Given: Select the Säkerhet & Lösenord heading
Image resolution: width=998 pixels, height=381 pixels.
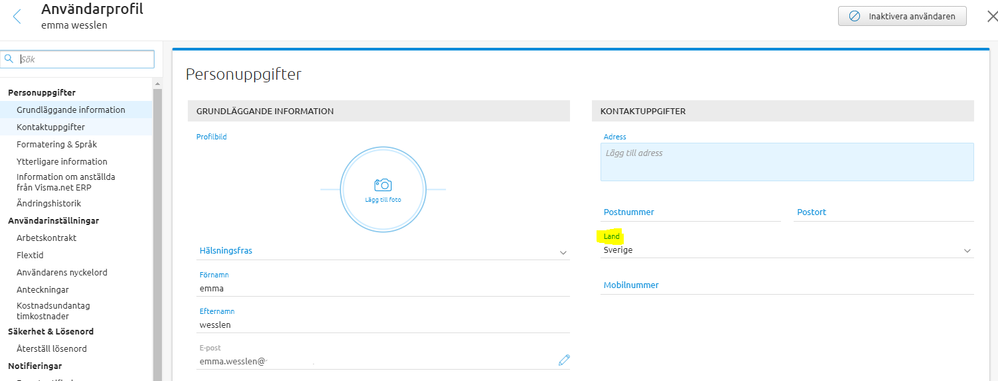Looking at the screenshot, I should (x=51, y=331).
